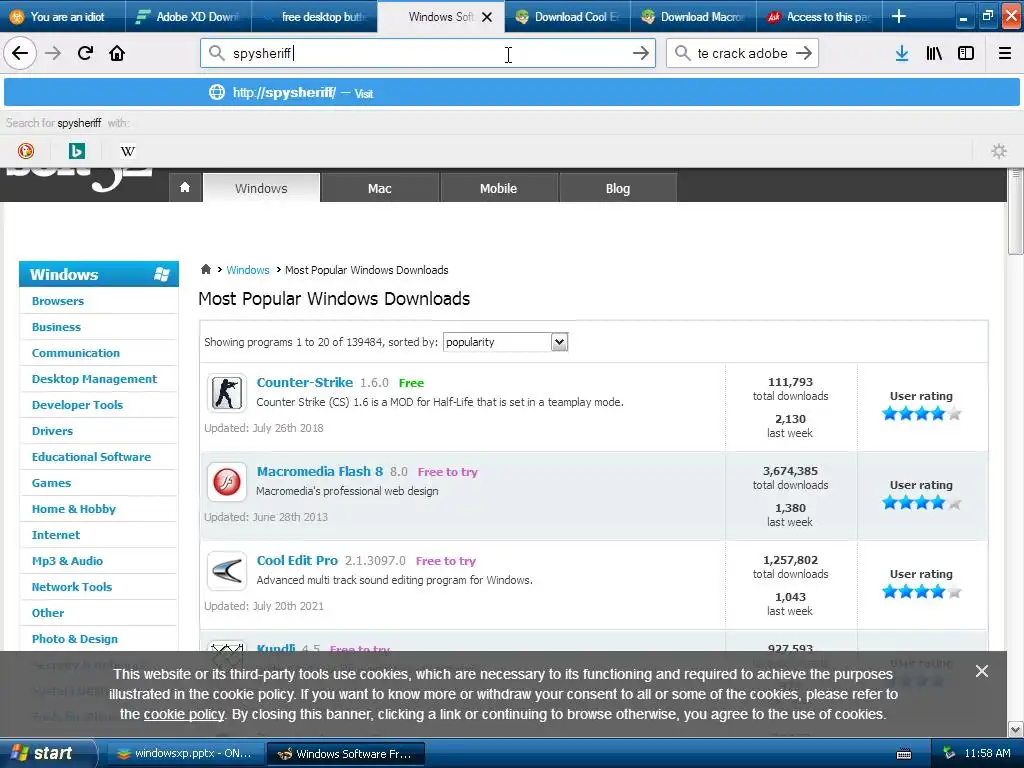Visit the http://spysheriff/ suggestion
The width and height of the screenshot is (1024, 768).
512,93
